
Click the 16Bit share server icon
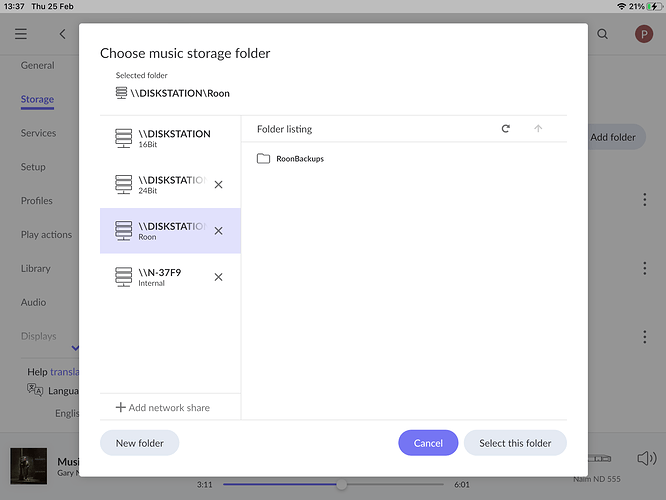(x=124, y=138)
